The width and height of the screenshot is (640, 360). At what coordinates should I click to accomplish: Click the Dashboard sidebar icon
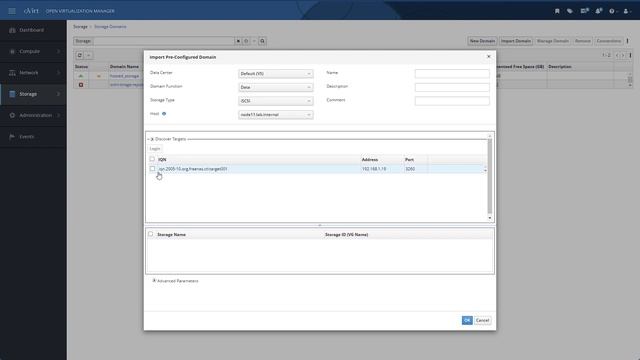pos(12,30)
